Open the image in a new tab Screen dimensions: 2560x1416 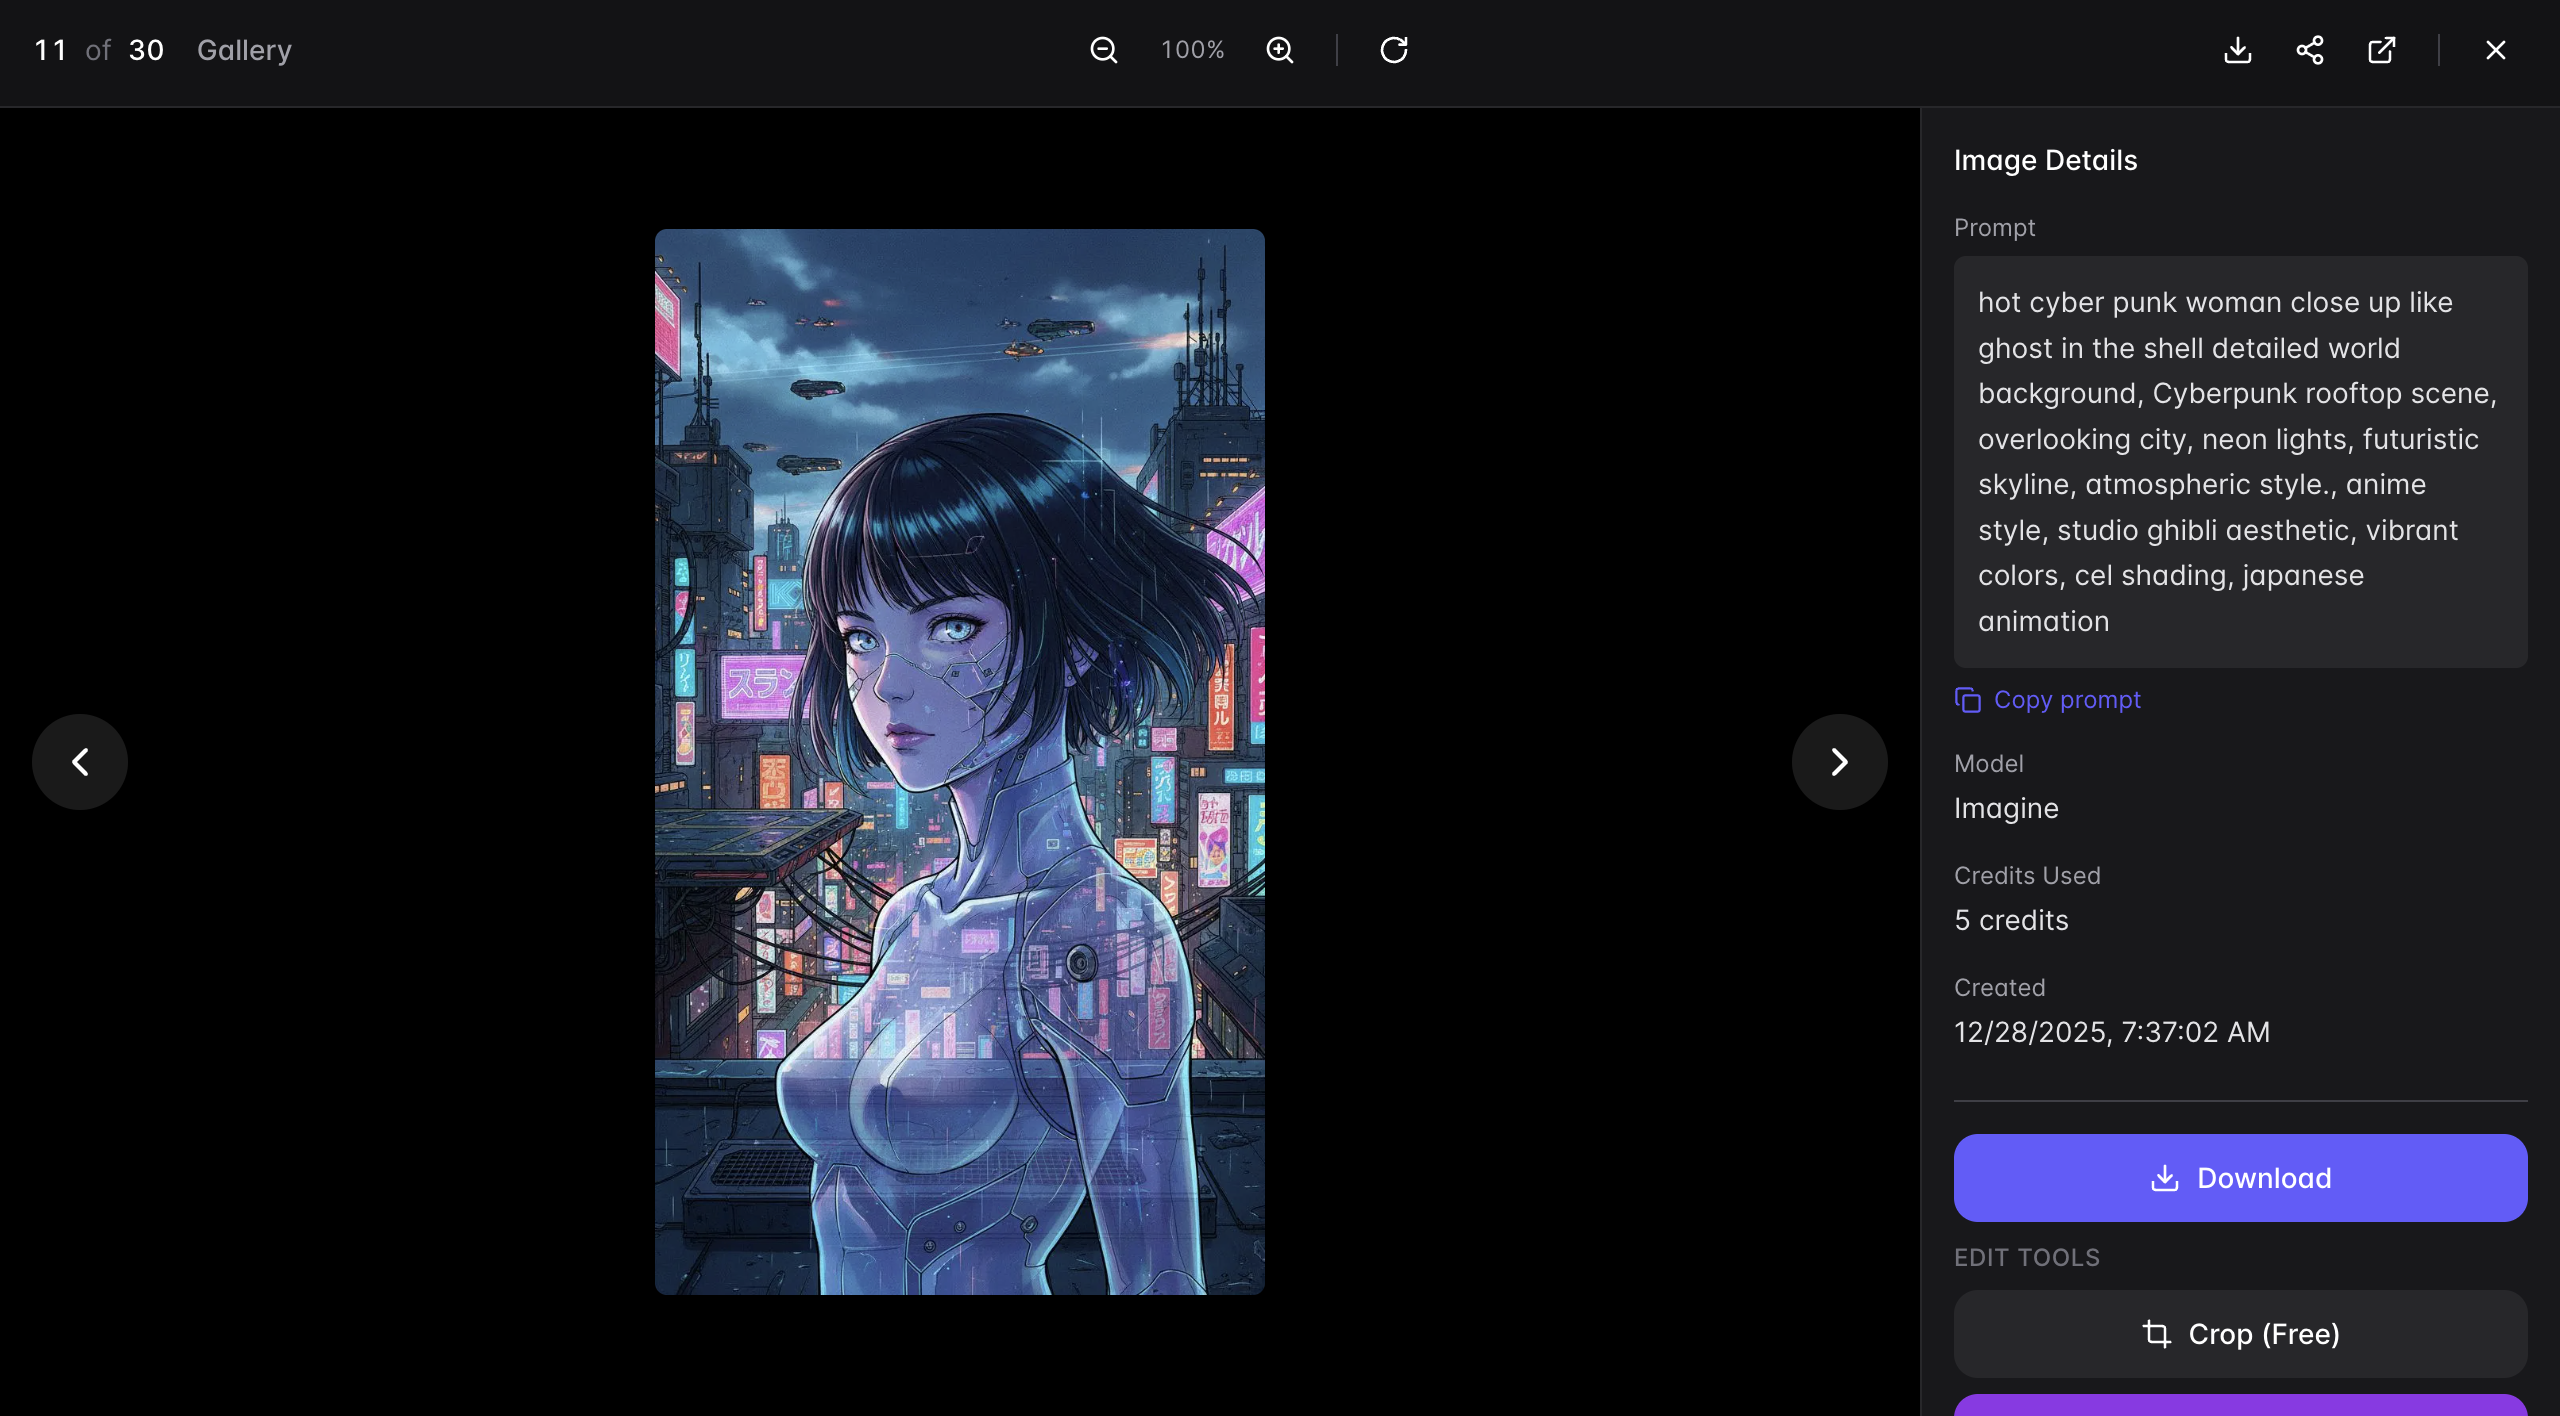(x=2382, y=49)
